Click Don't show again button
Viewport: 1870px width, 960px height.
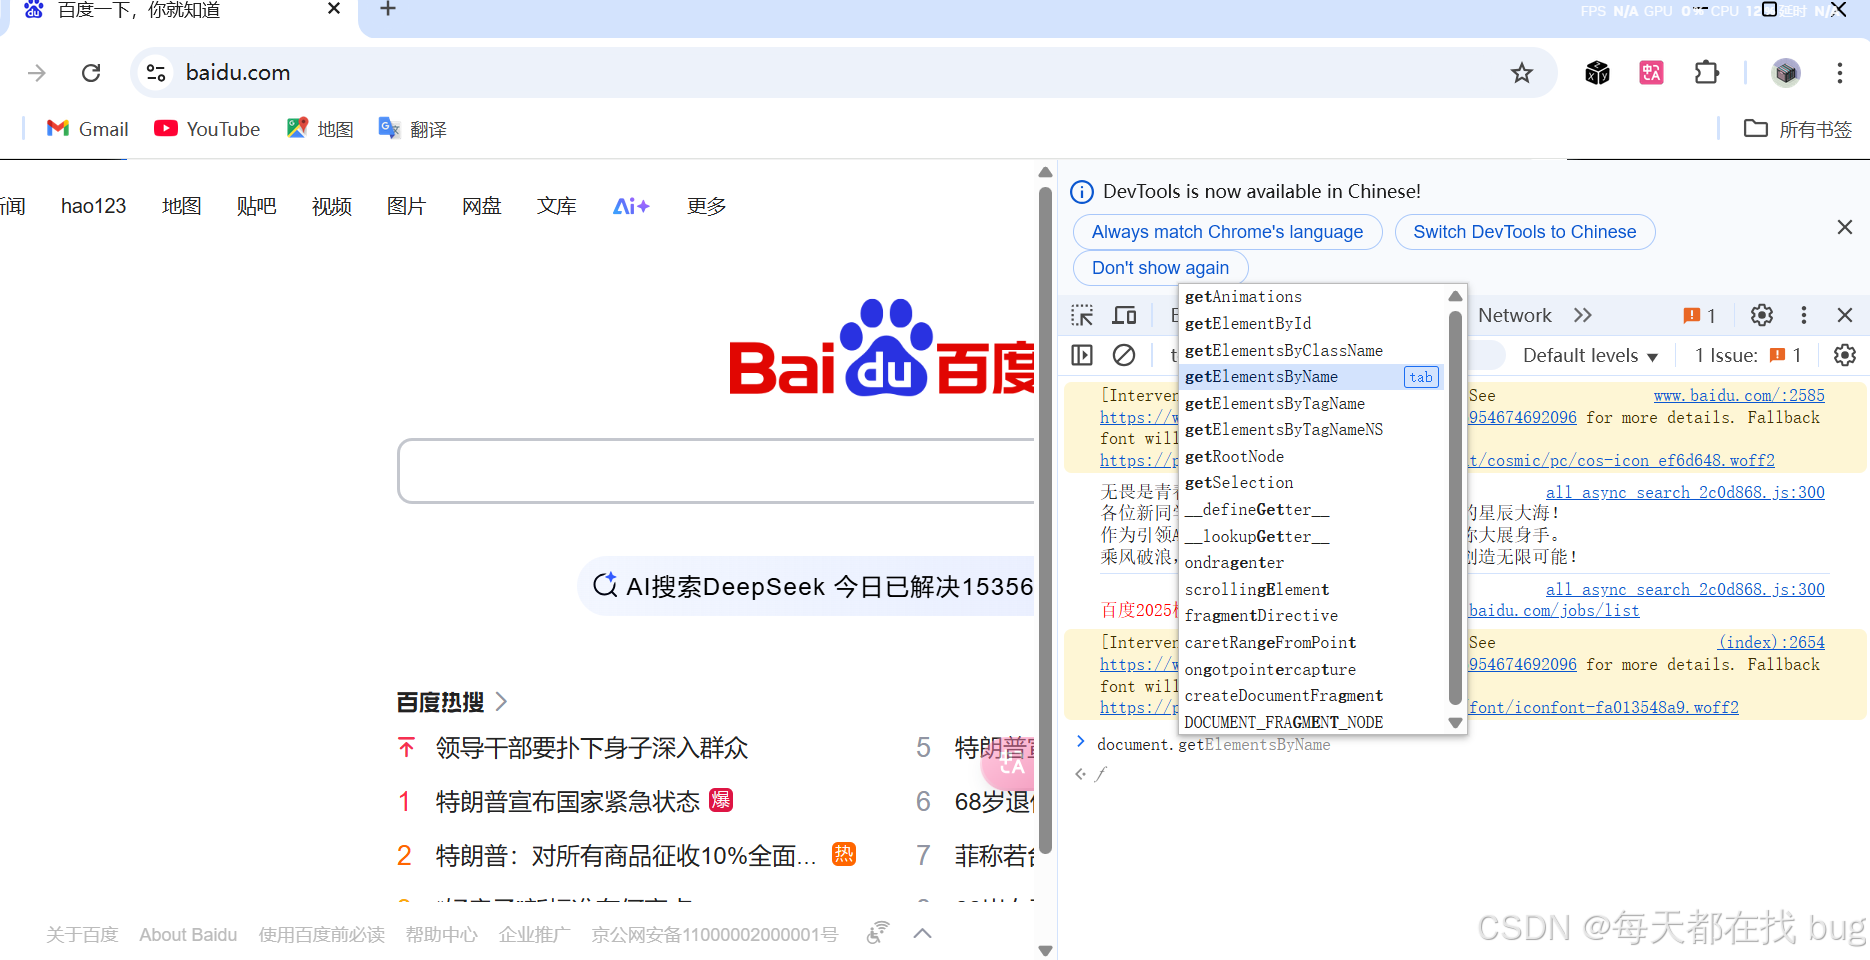[x=1160, y=268]
